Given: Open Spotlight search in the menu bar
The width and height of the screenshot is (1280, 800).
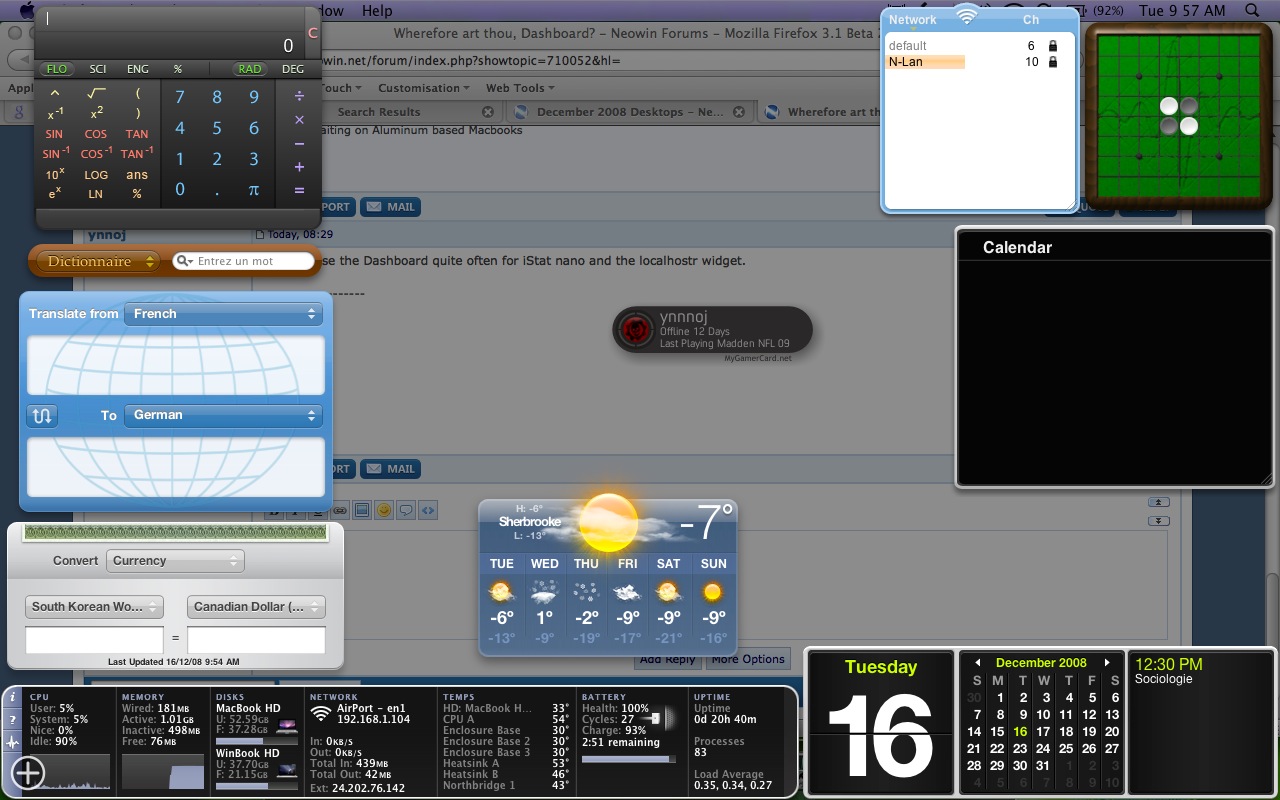Looking at the screenshot, I should pyautogui.click(x=1253, y=11).
